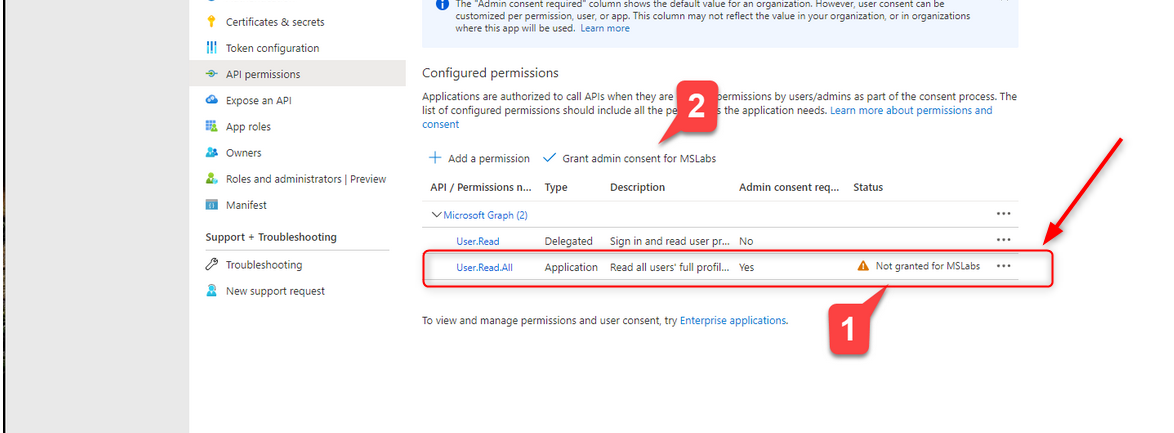Select the Token configuration icon
The height and width of the screenshot is (433, 1174).
point(211,48)
